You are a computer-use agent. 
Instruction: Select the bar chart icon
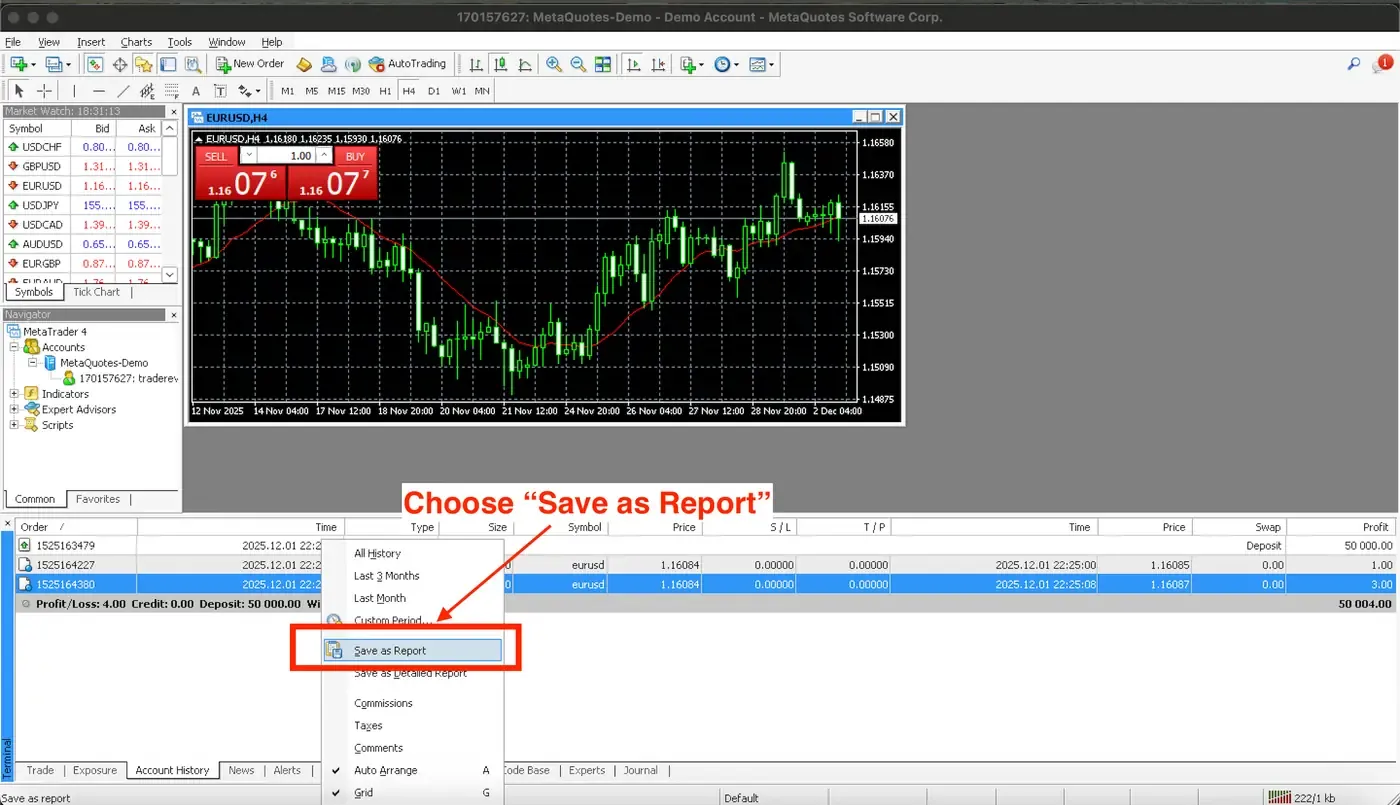(x=476, y=64)
